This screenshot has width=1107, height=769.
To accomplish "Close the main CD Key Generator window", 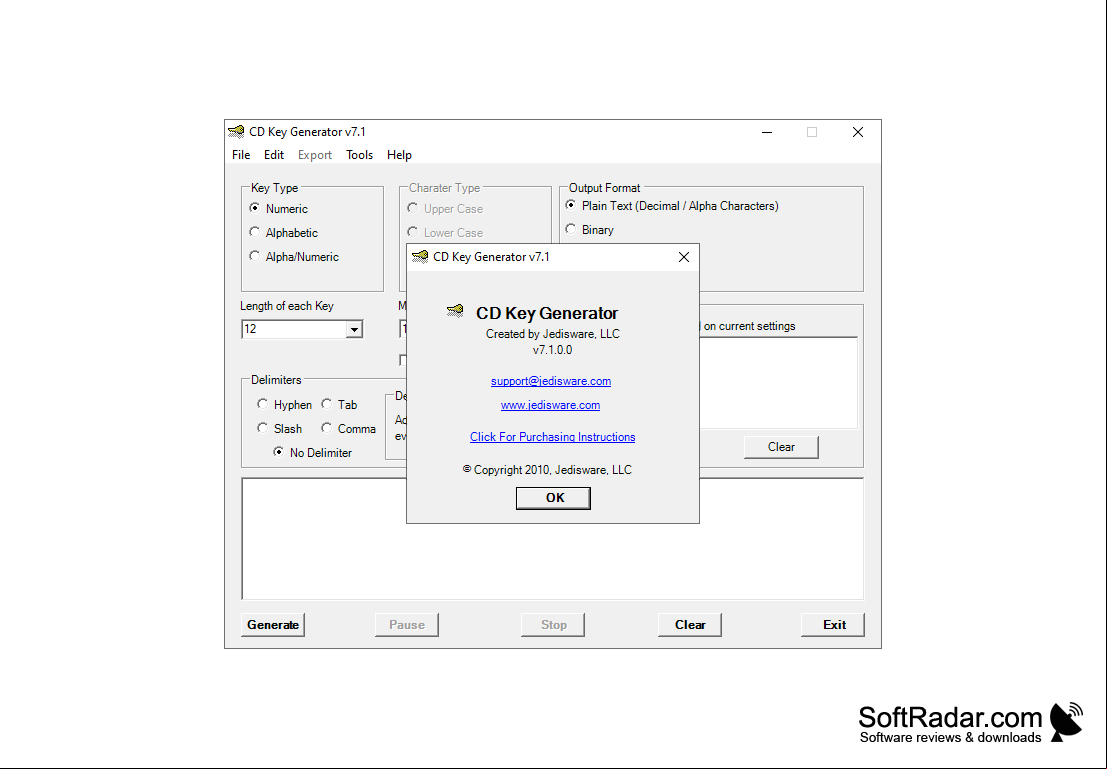I will [x=858, y=132].
